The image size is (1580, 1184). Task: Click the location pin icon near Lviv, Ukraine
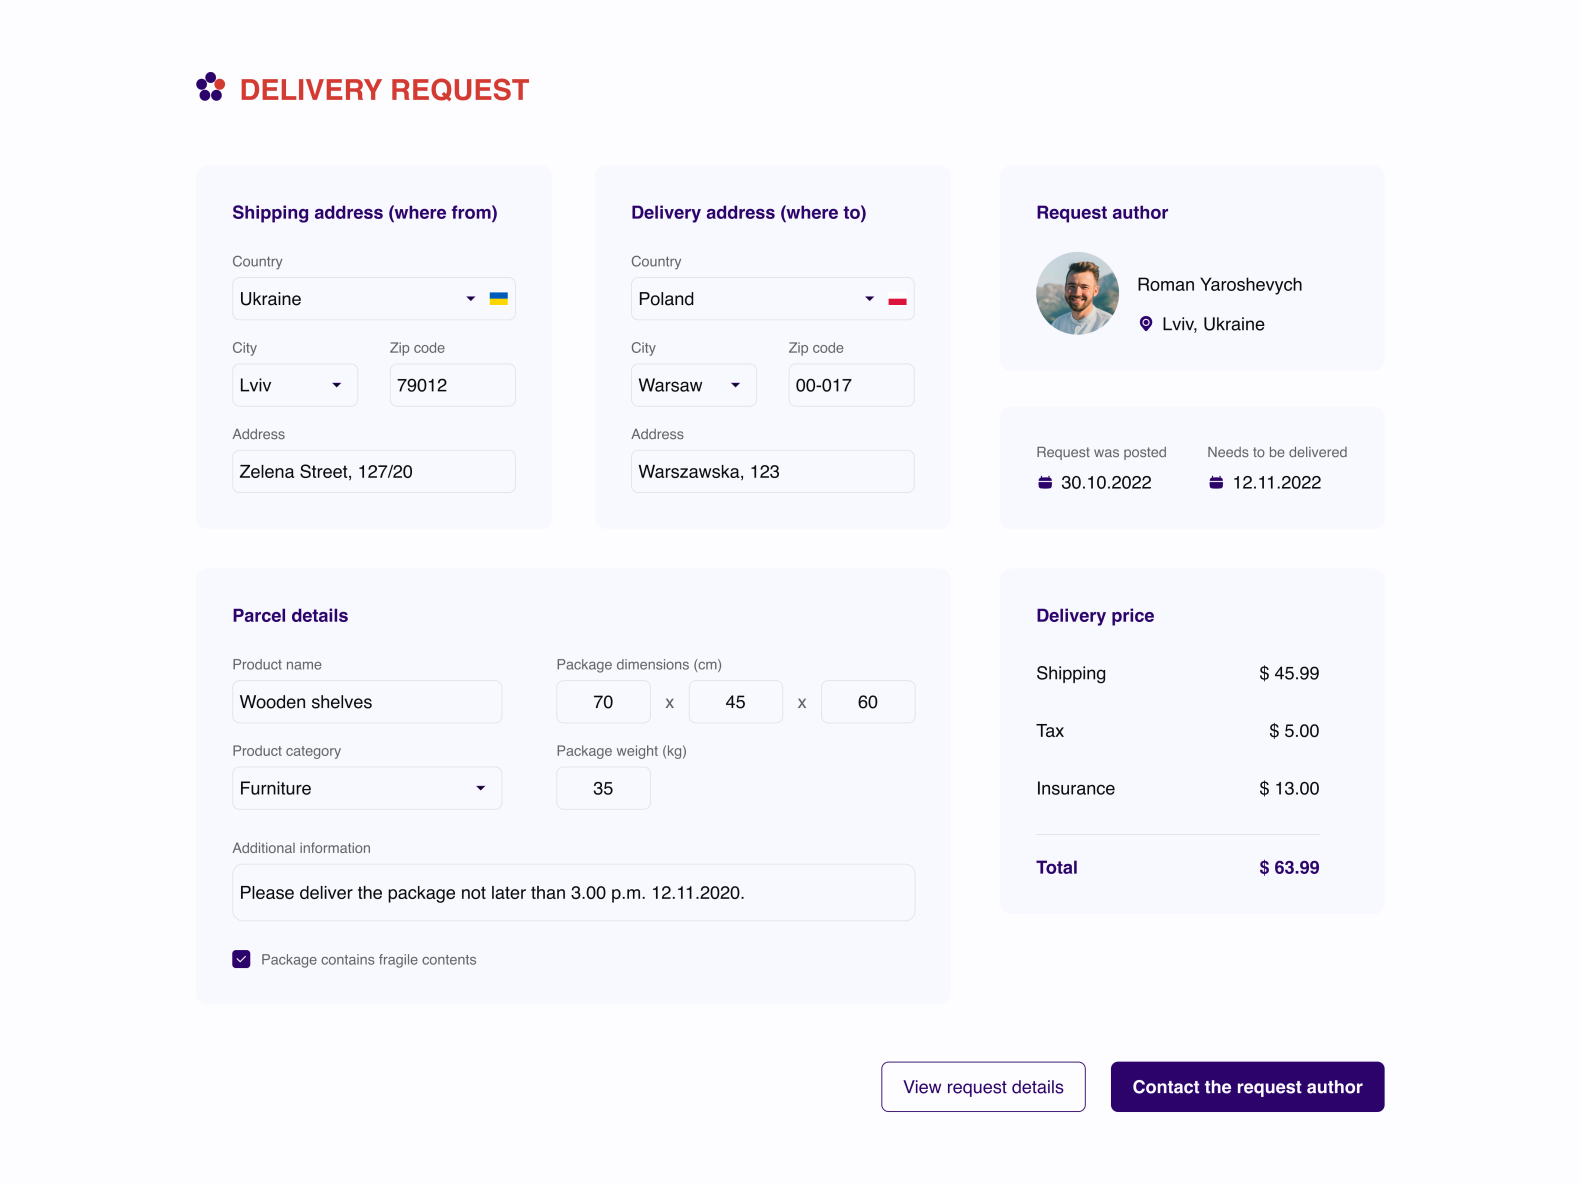[x=1145, y=323]
